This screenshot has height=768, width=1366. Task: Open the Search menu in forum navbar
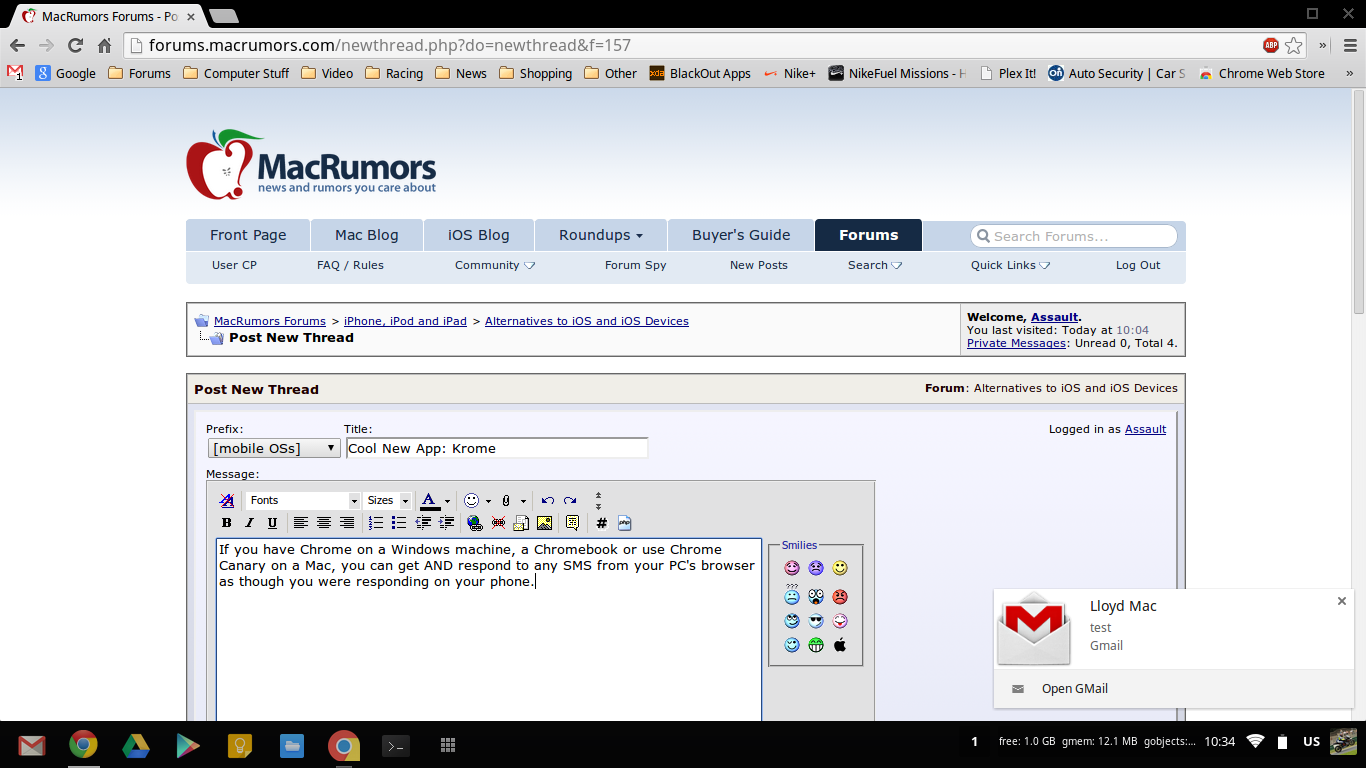(x=875, y=265)
